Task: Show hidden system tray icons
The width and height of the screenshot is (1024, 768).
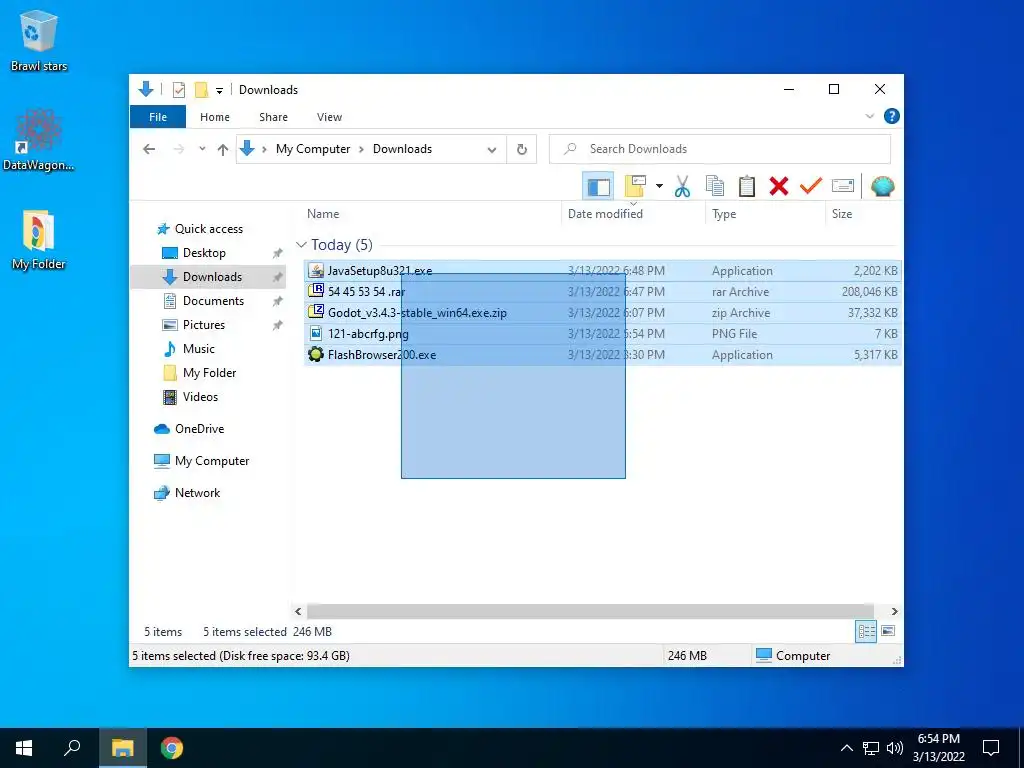Action: (x=846, y=748)
